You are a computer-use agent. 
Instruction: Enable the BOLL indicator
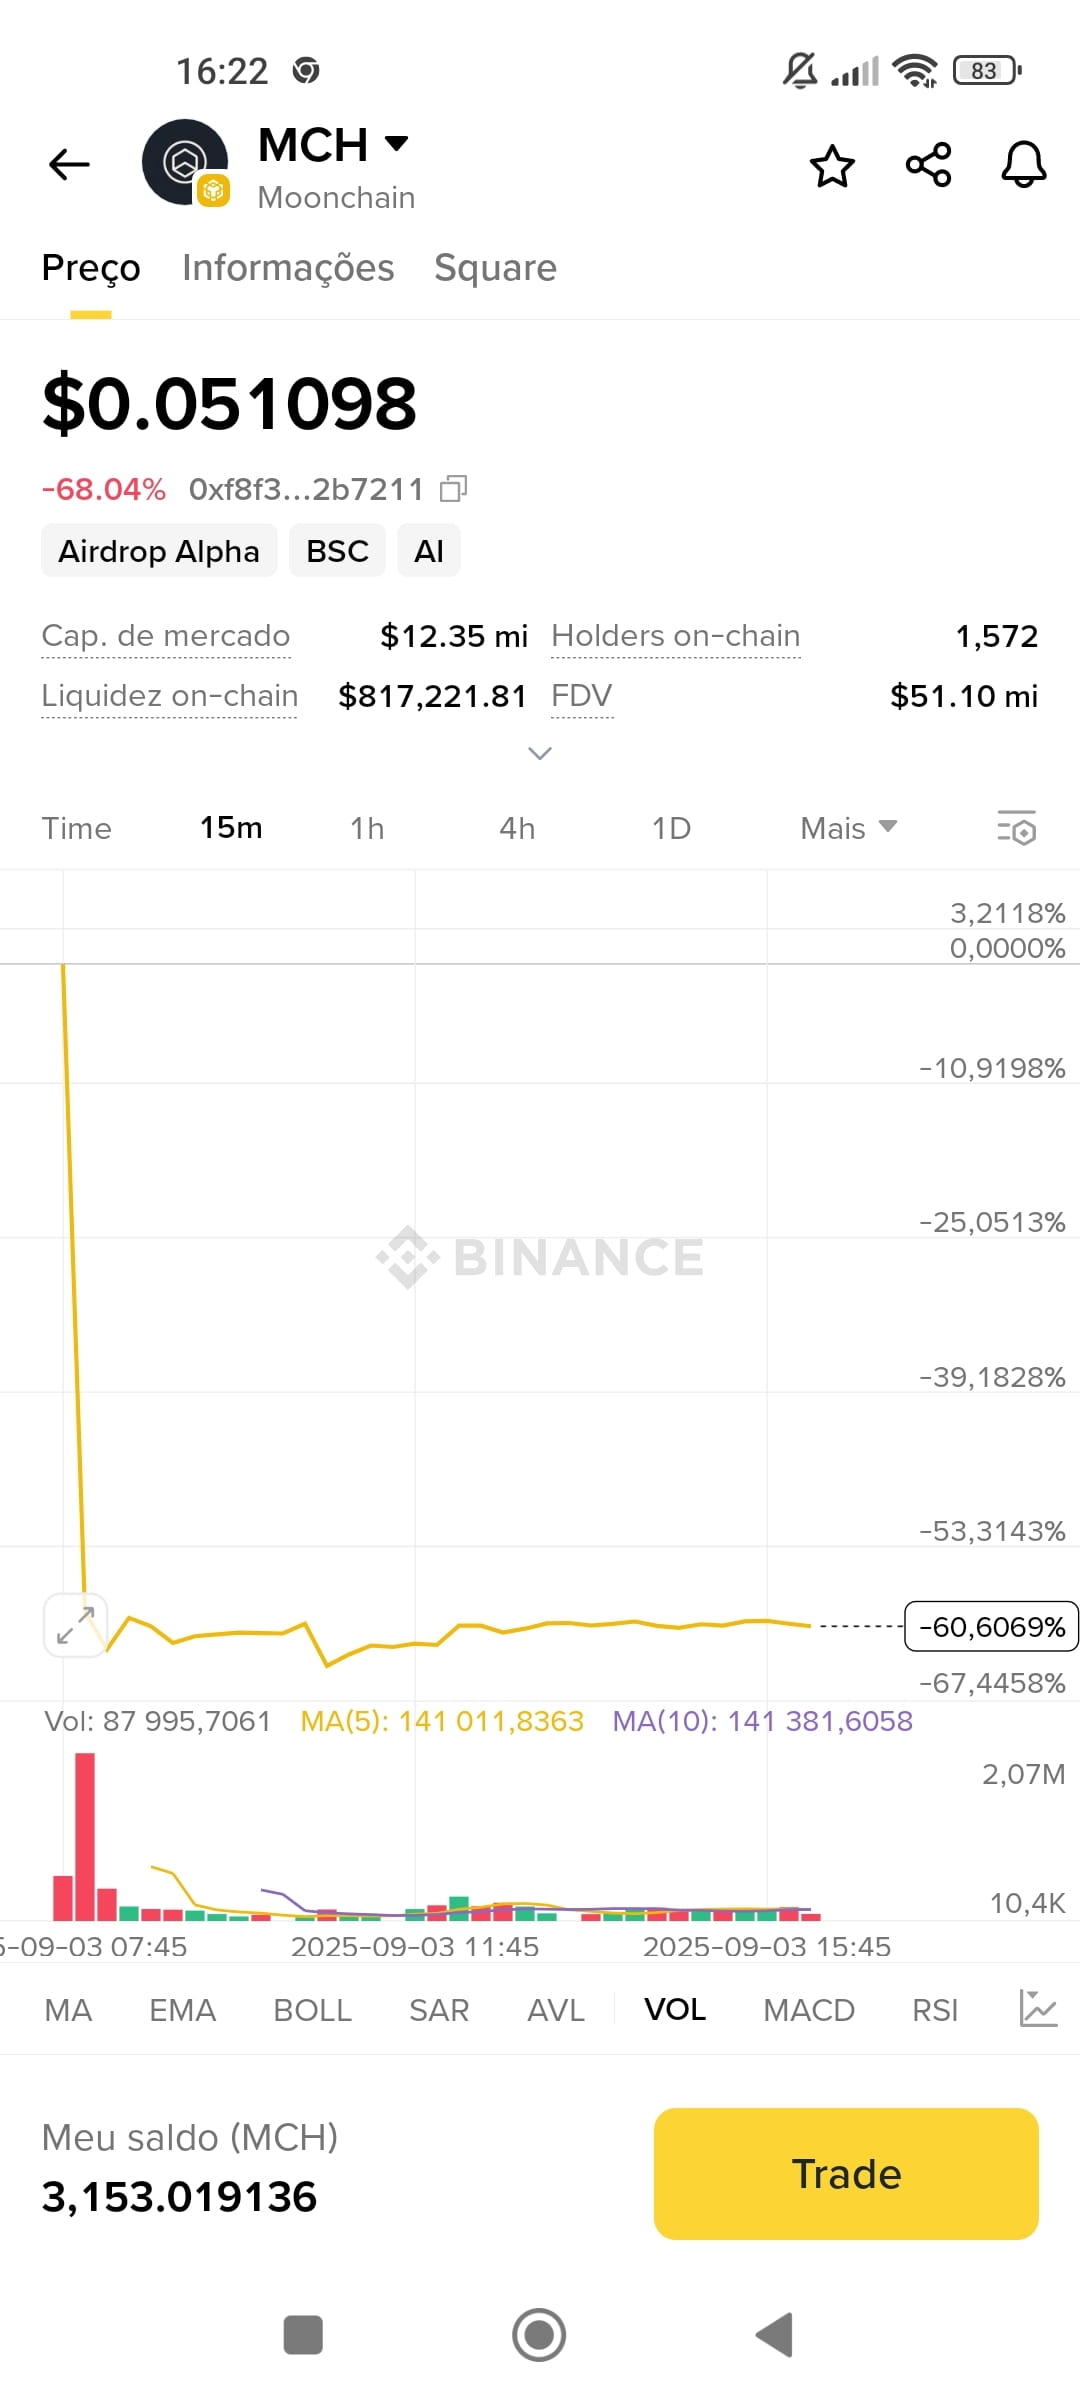[313, 2009]
